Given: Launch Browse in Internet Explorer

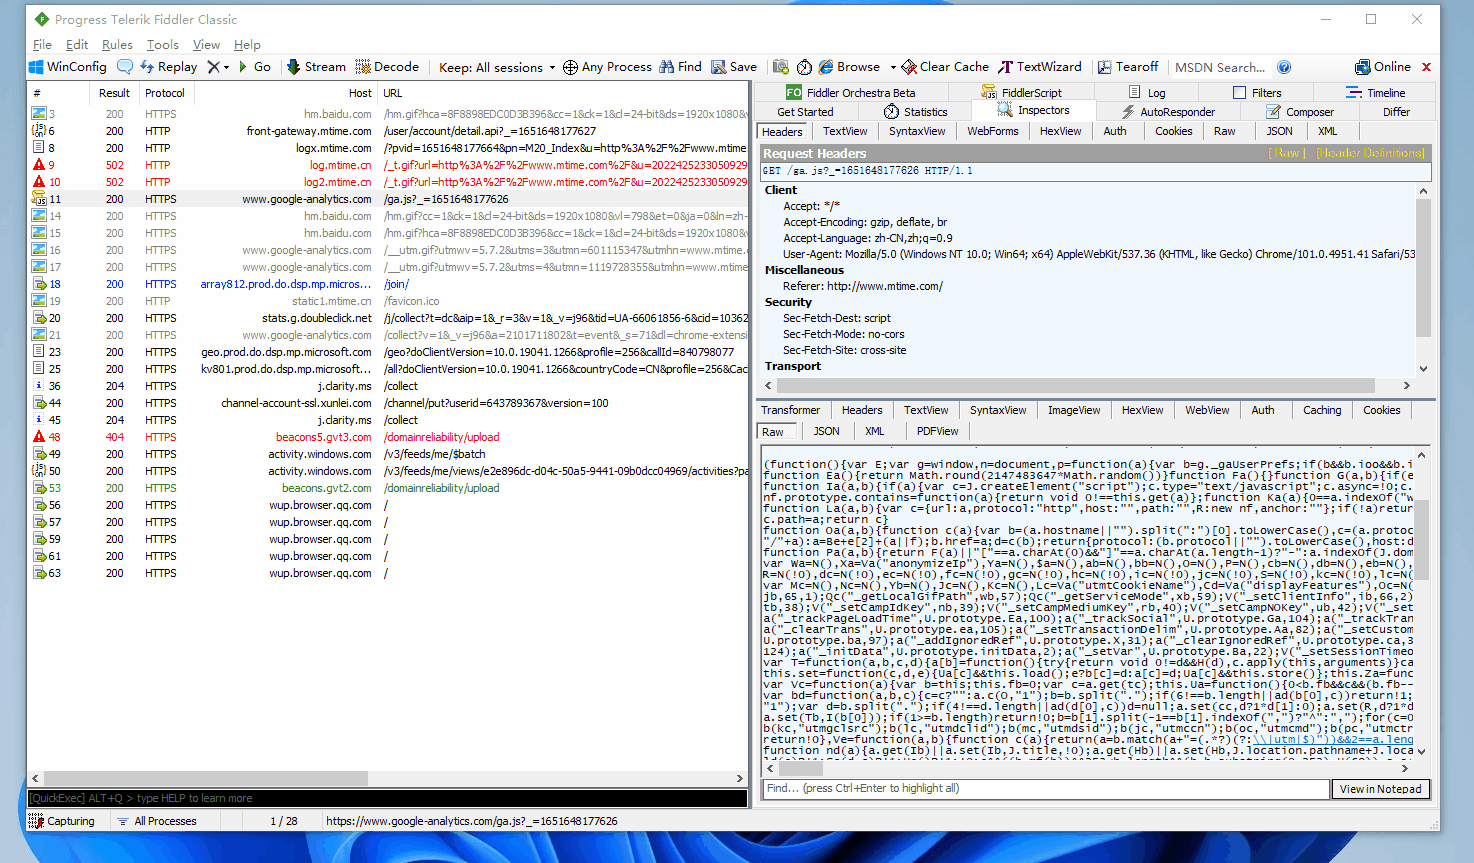Looking at the screenshot, I should (850, 67).
